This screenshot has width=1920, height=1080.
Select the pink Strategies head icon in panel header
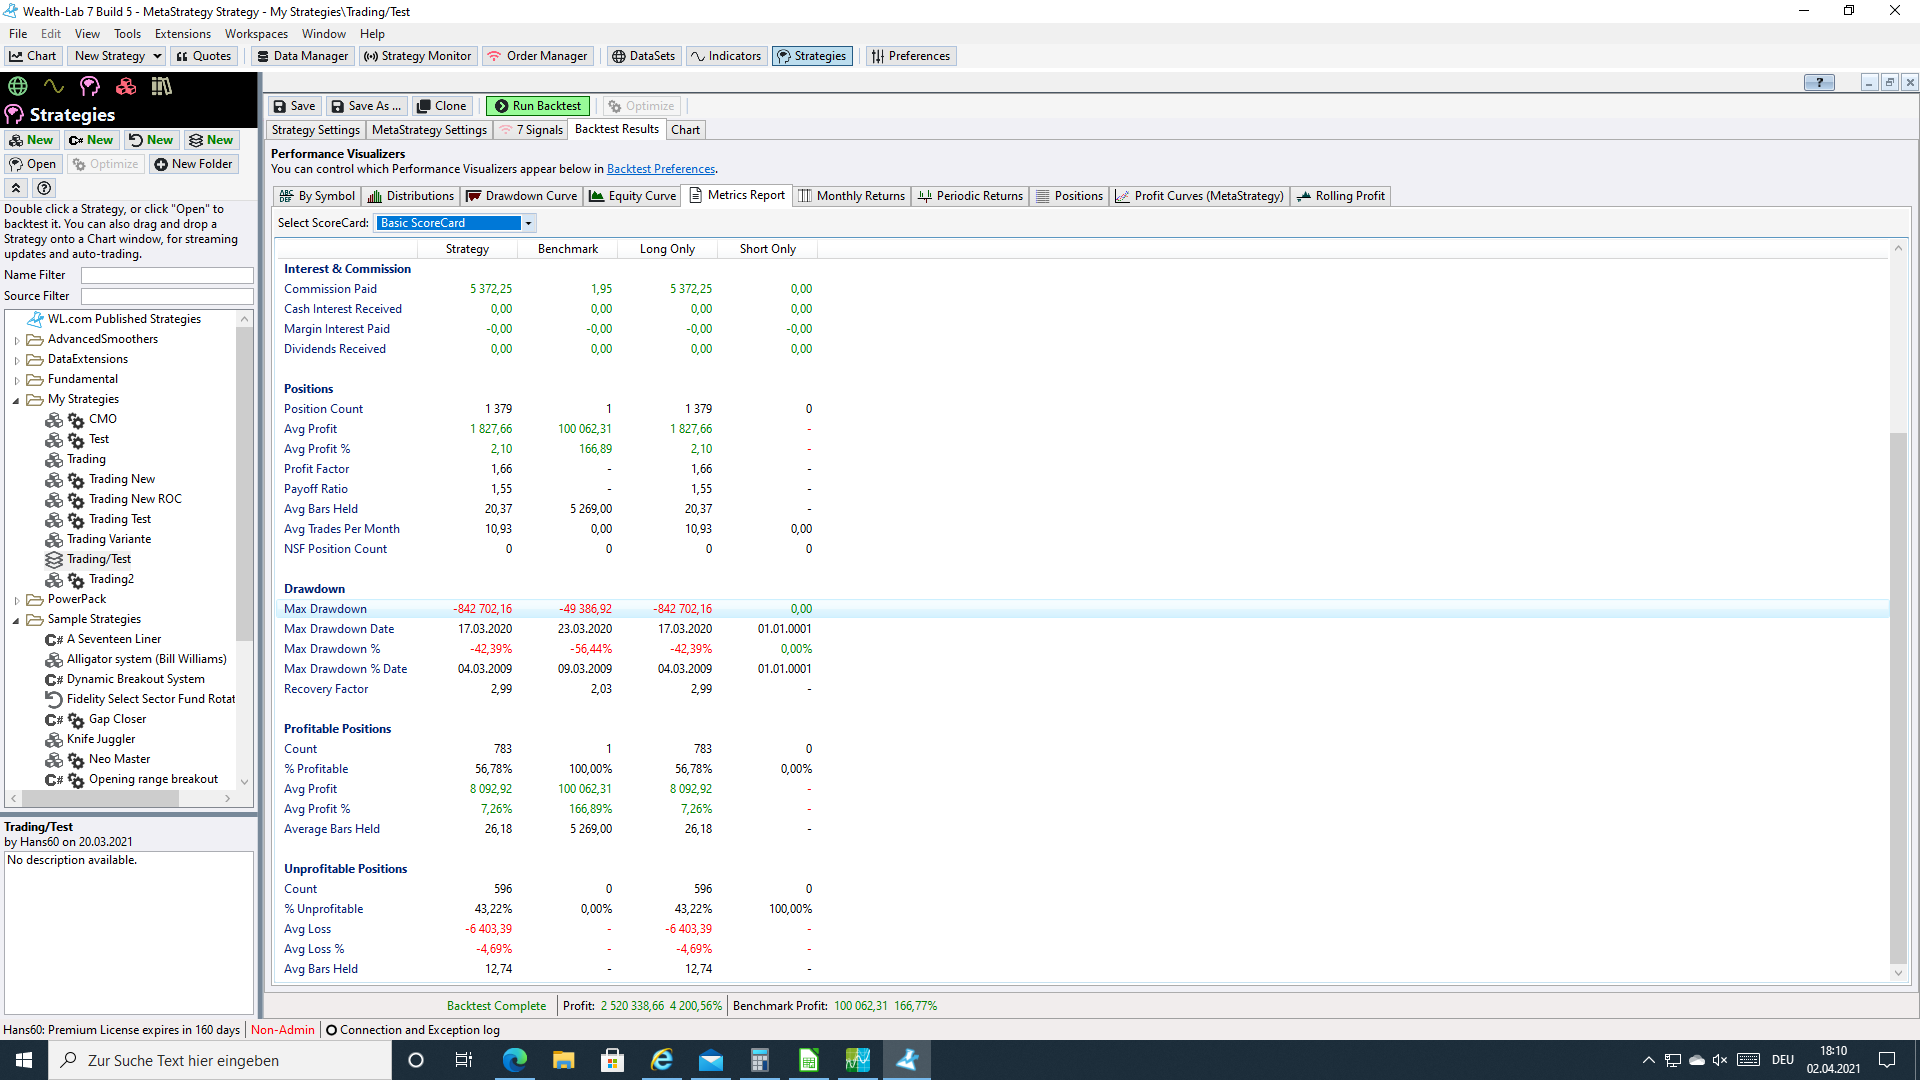pyautogui.click(x=90, y=86)
